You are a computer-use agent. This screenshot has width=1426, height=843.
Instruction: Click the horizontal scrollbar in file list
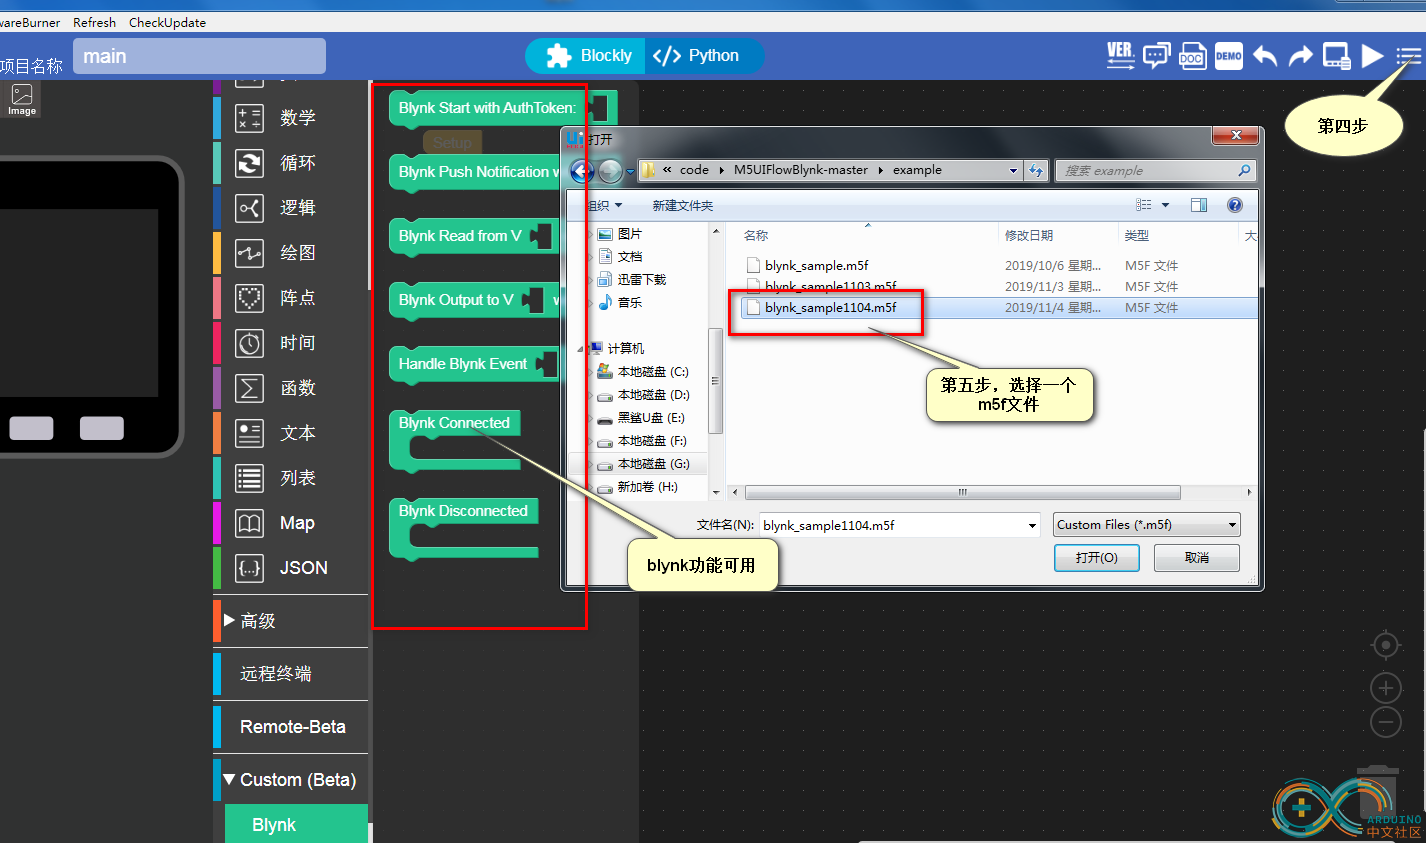tap(962, 492)
